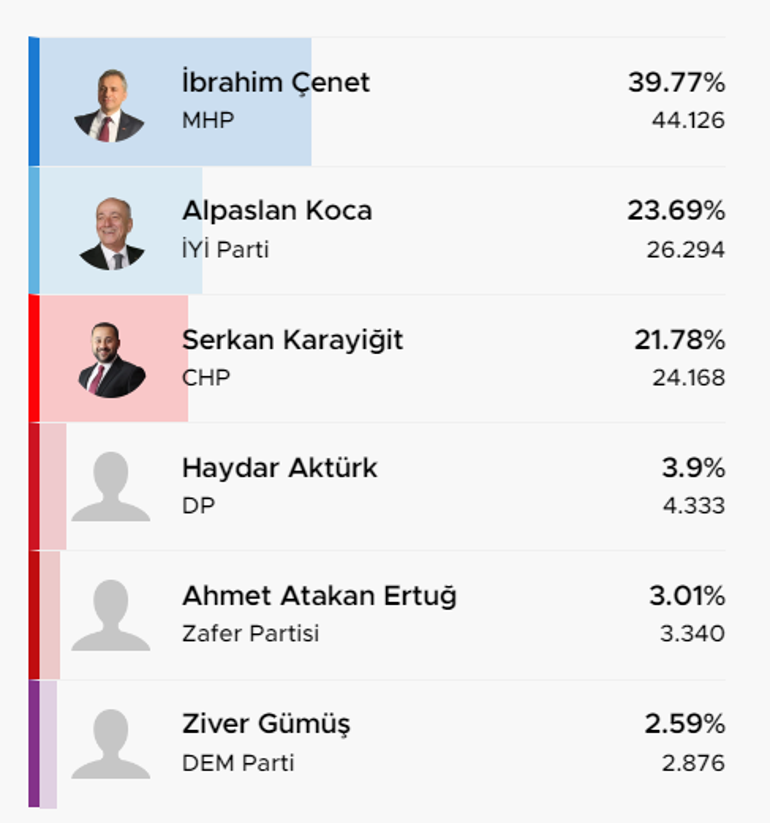Click Ahmet Atakan Ertuğ's placeholder avatar icon
This screenshot has width=770, height=823.
coord(111,615)
